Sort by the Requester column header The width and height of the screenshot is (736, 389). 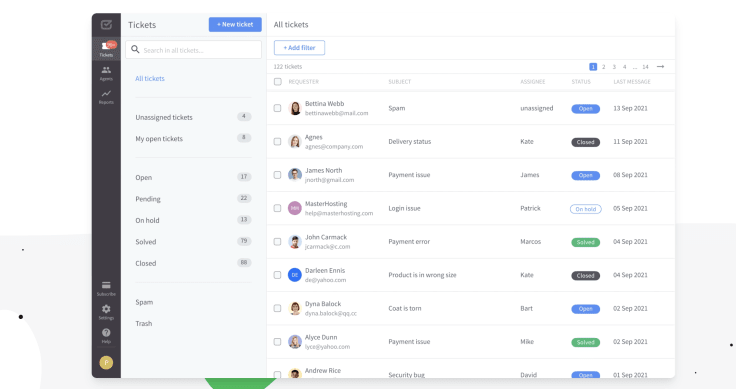304,82
